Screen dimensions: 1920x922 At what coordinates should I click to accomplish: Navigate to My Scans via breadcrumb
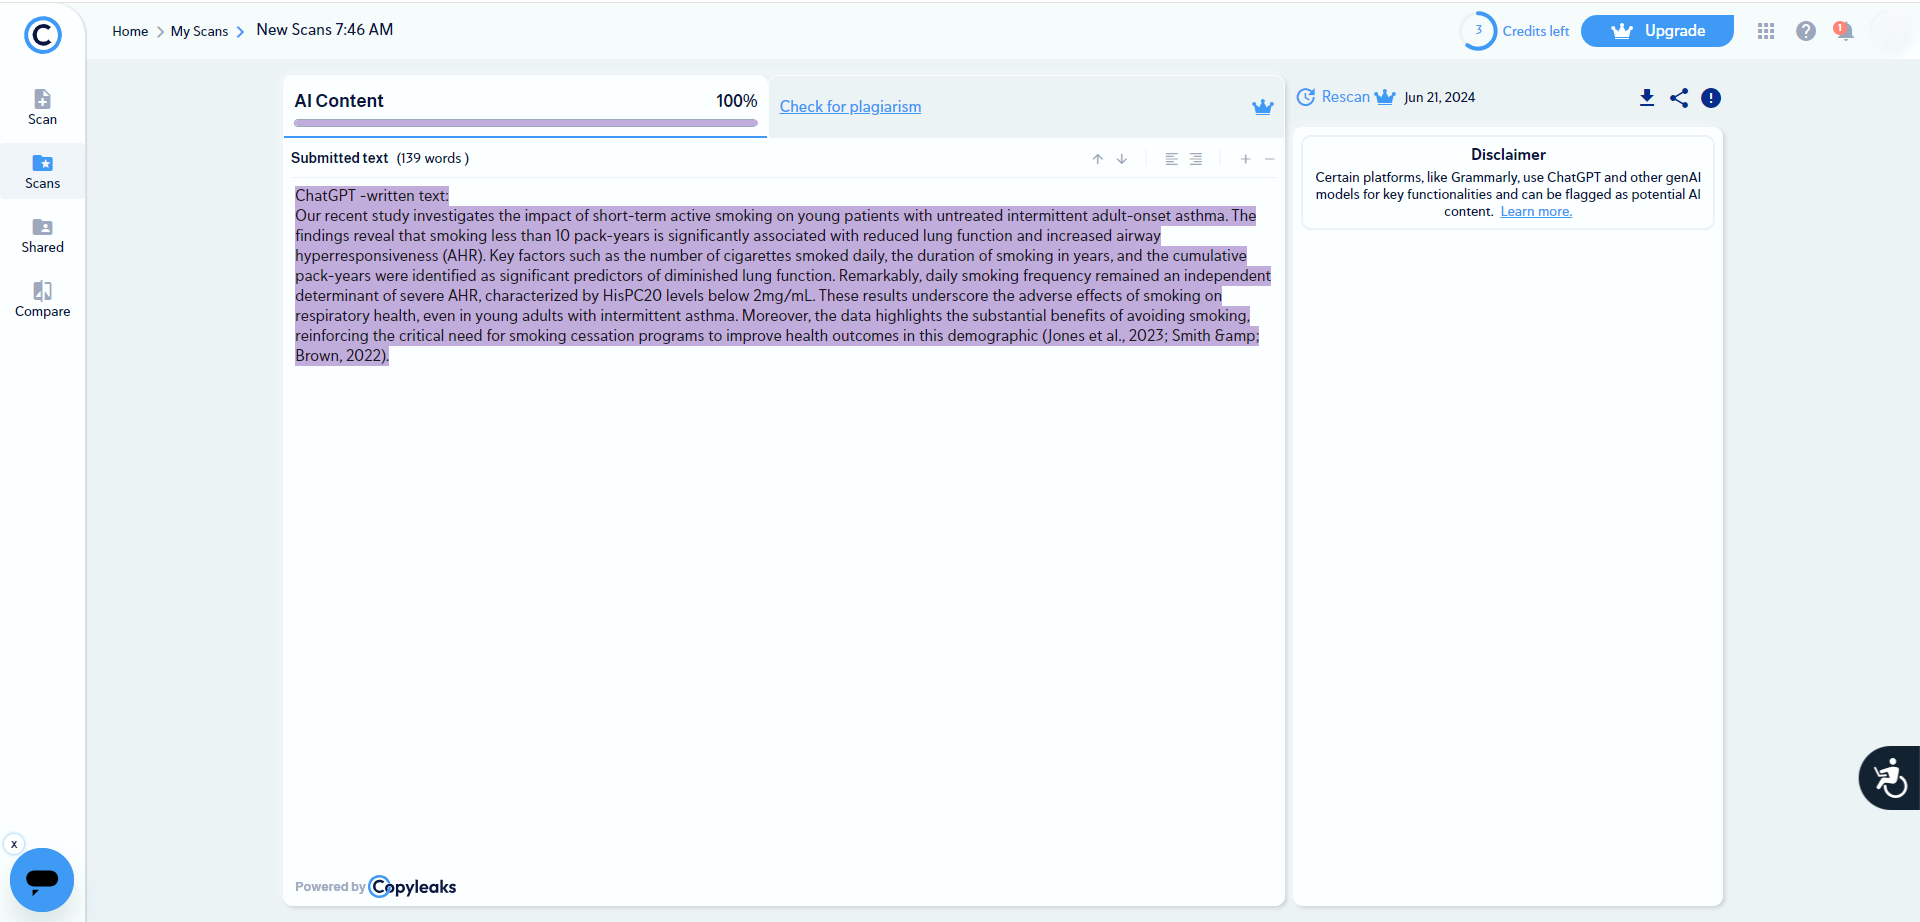(200, 31)
